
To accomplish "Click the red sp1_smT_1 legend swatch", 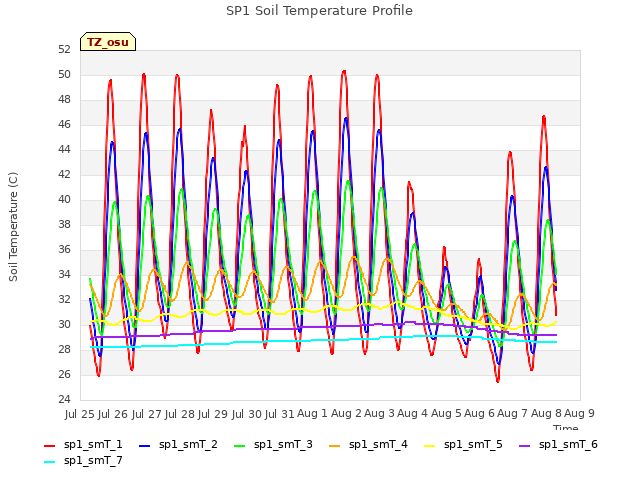I will 49,446.
